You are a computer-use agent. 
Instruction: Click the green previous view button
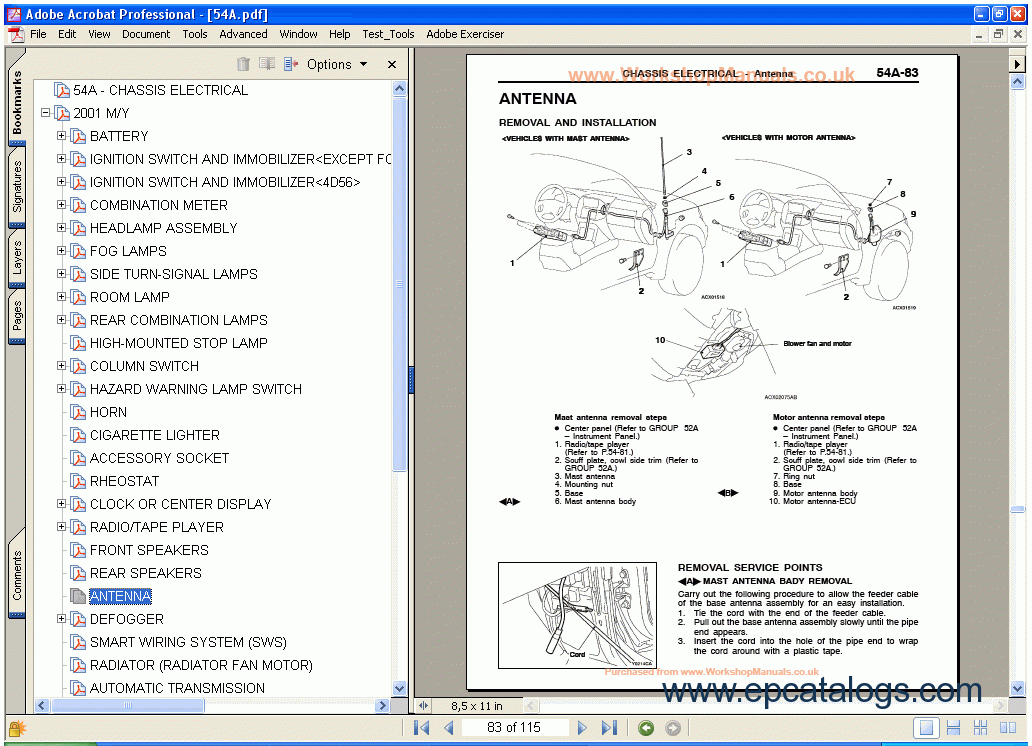click(646, 728)
